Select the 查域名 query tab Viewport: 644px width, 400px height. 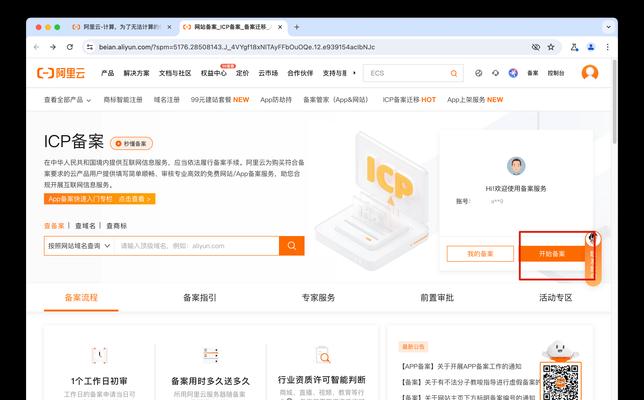point(85,226)
